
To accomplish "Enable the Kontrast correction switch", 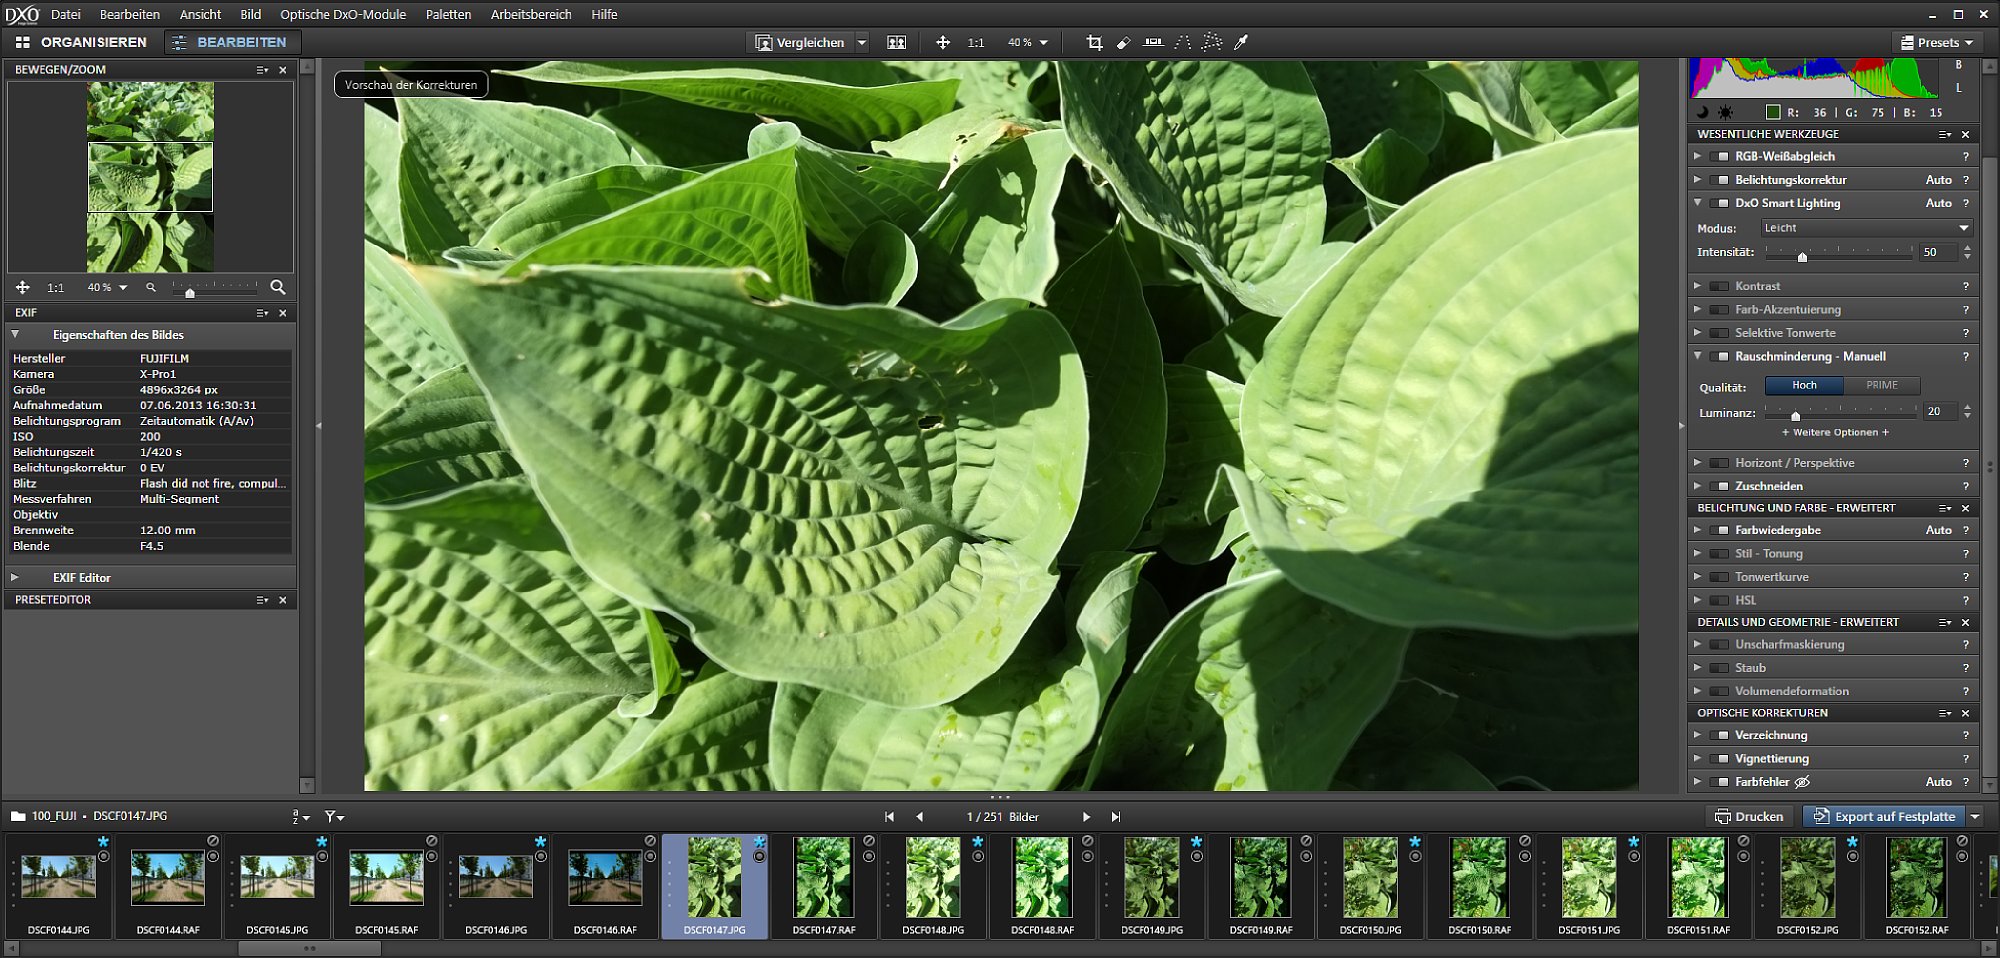I will pyautogui.click(x=1720, y=287).
